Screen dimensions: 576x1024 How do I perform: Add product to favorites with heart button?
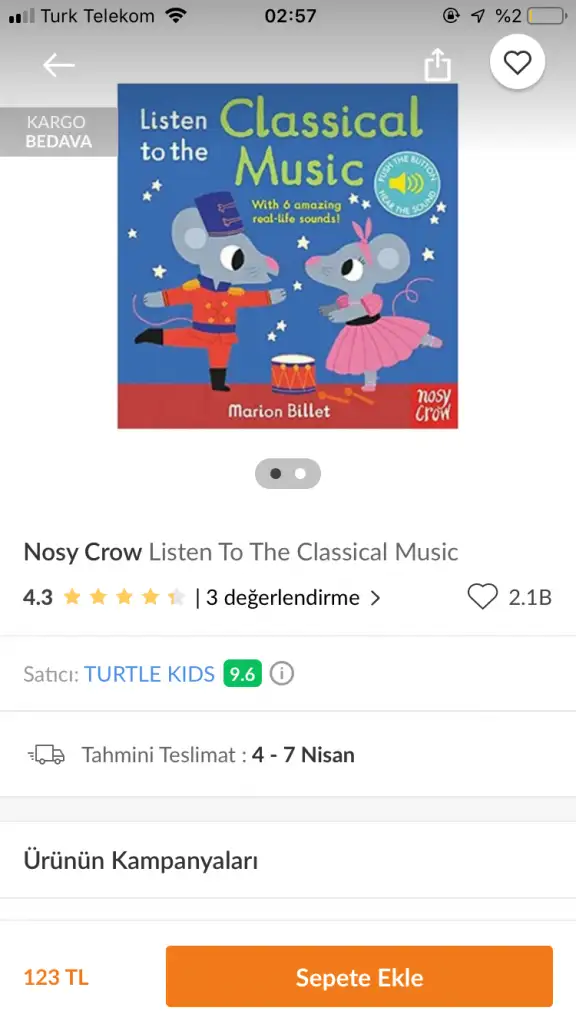coord(517,63)
